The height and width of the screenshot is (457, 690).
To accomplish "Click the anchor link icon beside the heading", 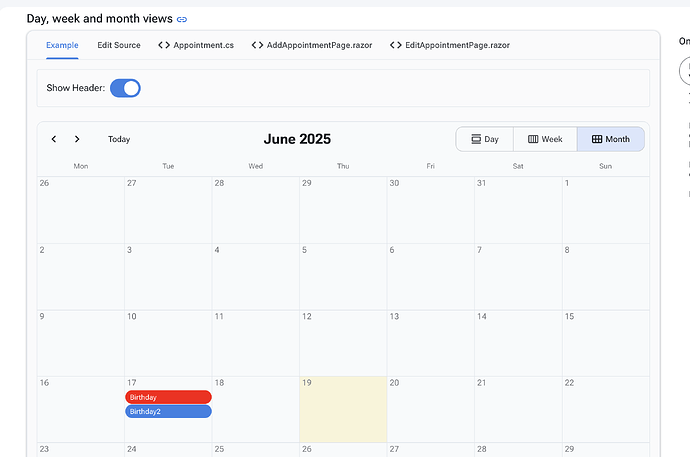I will (x=182, y=19).
